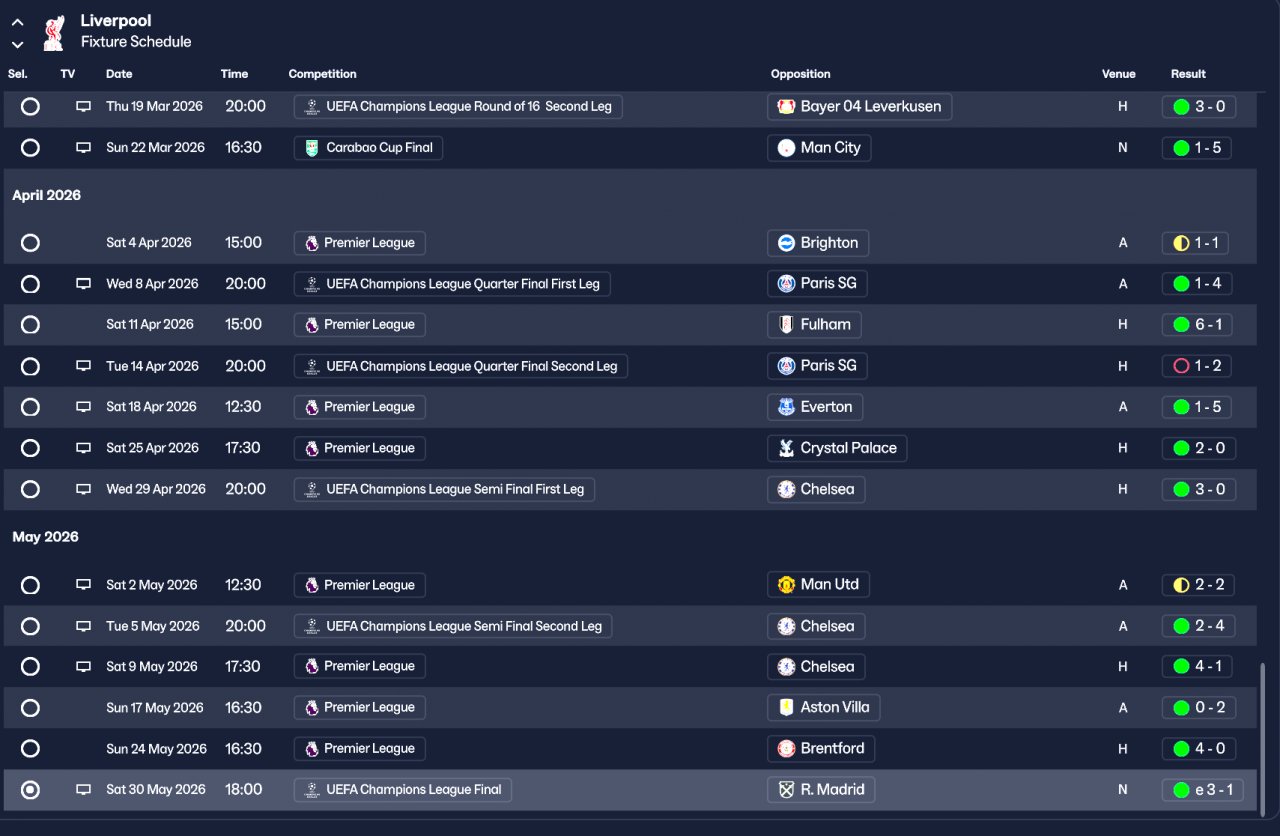
Task: Click the TV icon on the Crystal Palace row
Action: click(84, 448)
